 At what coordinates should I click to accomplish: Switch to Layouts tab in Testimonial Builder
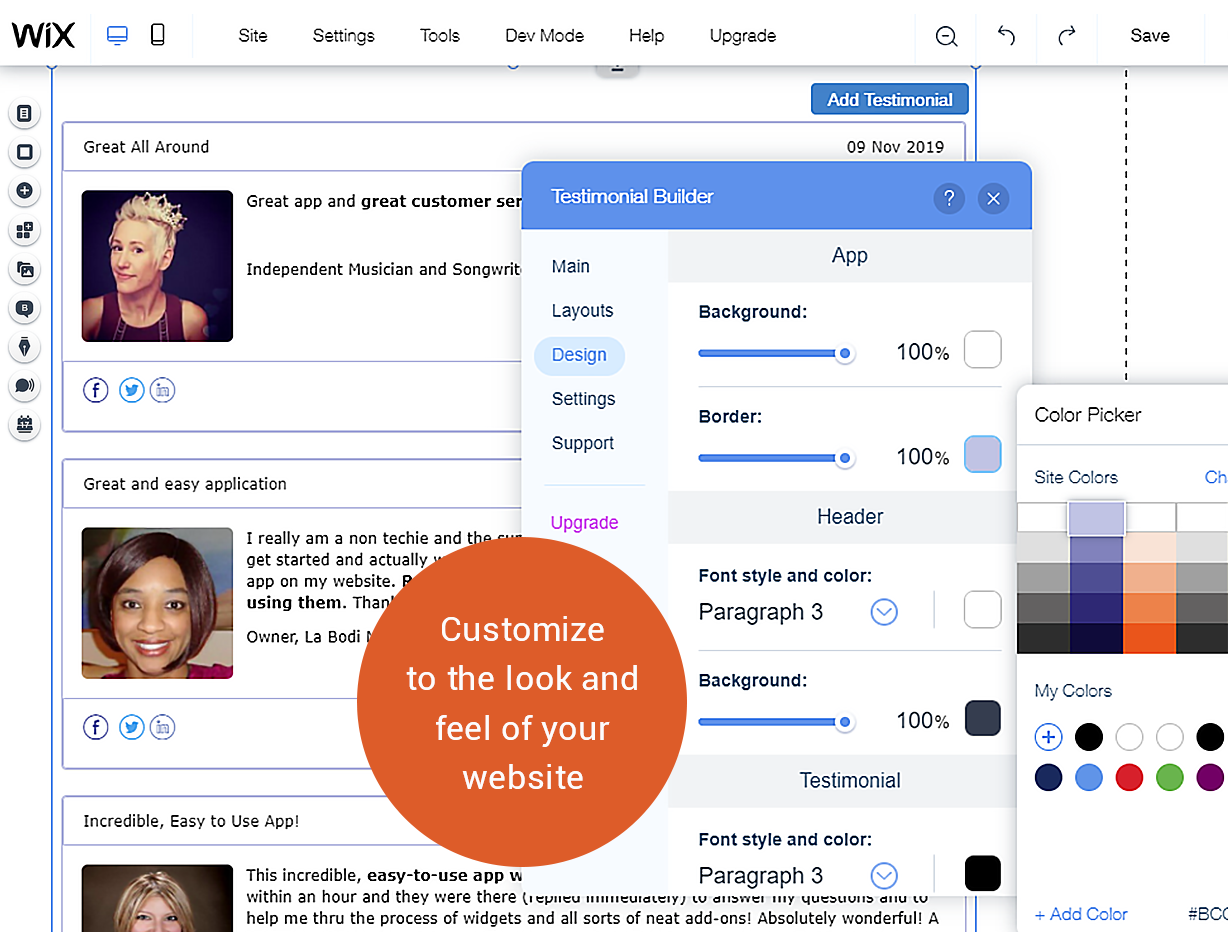click(582, 311)
